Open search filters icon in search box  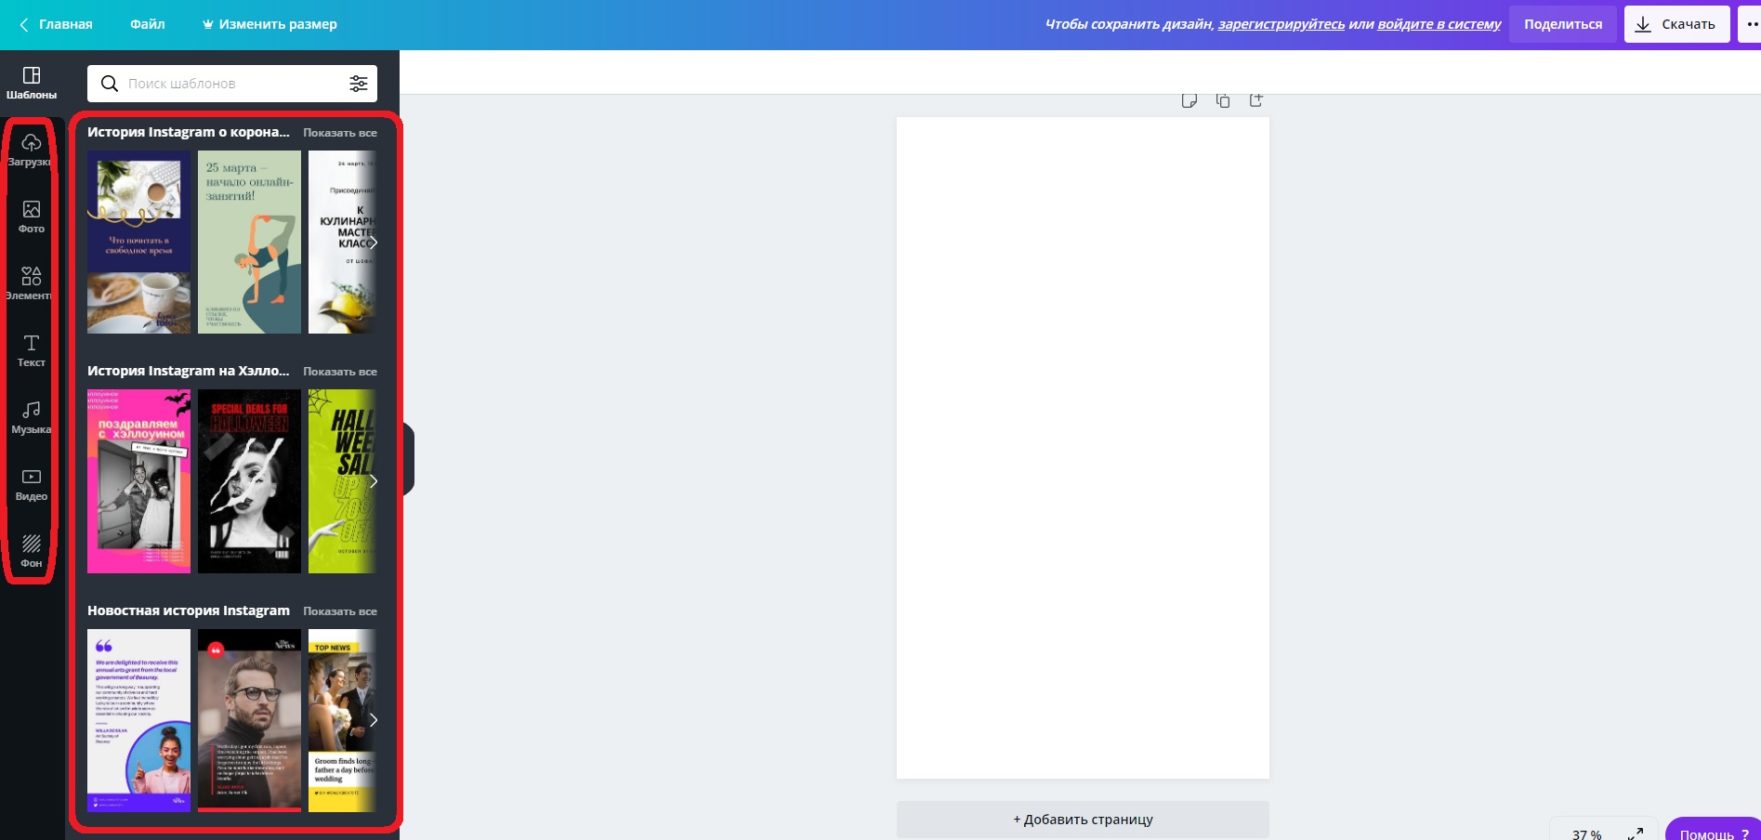(x=358, y=84)
